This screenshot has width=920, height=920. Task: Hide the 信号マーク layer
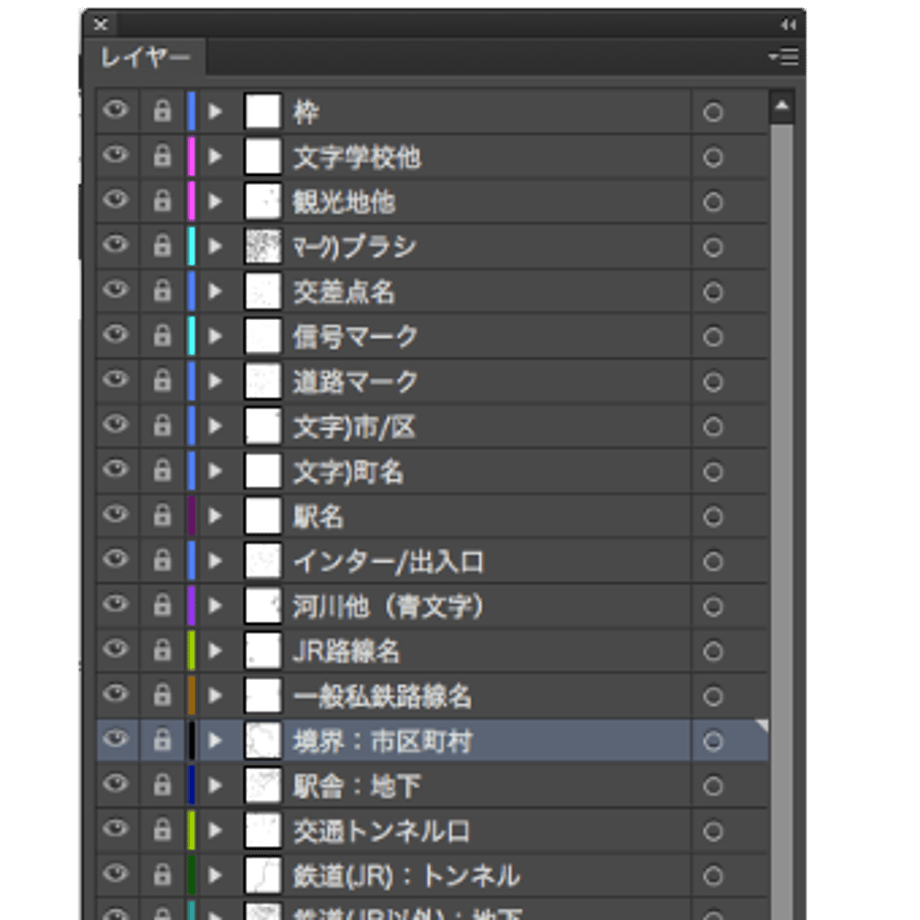pyautogui.click(x=116, y=334)
